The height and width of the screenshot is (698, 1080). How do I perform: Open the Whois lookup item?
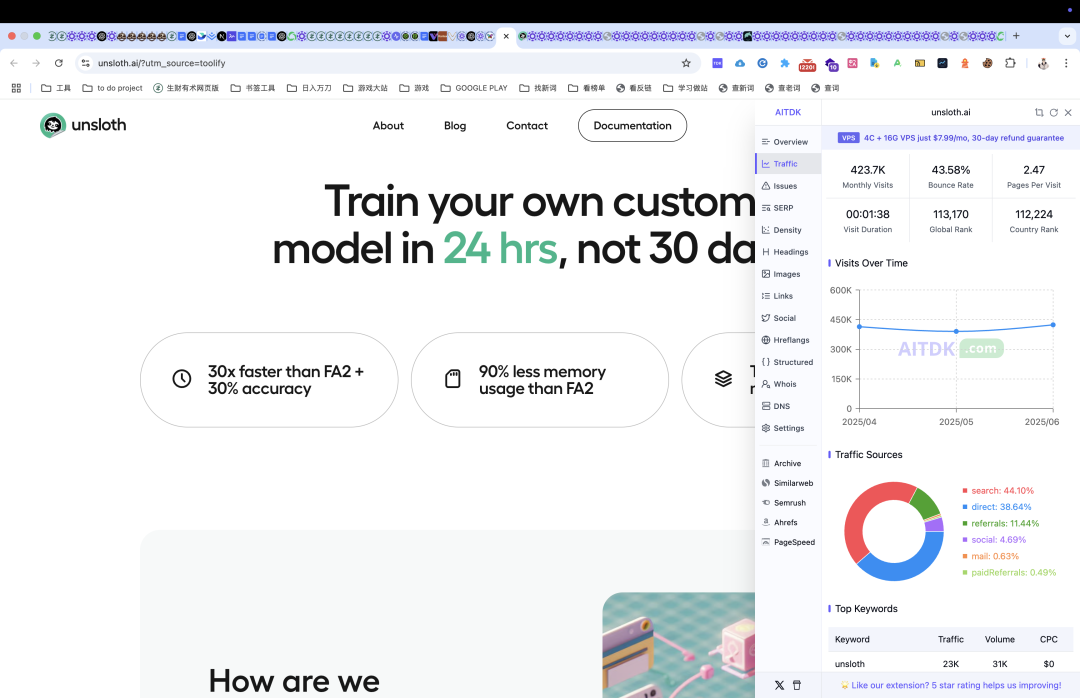pos(787,384)
